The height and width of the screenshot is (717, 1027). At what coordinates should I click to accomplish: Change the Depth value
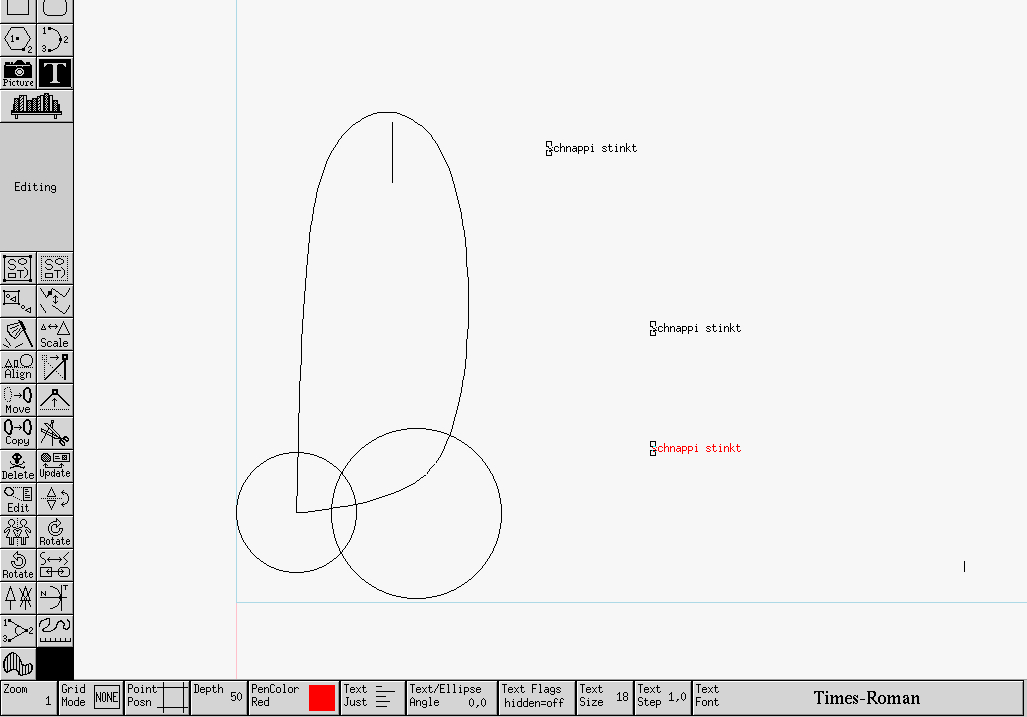219,698
